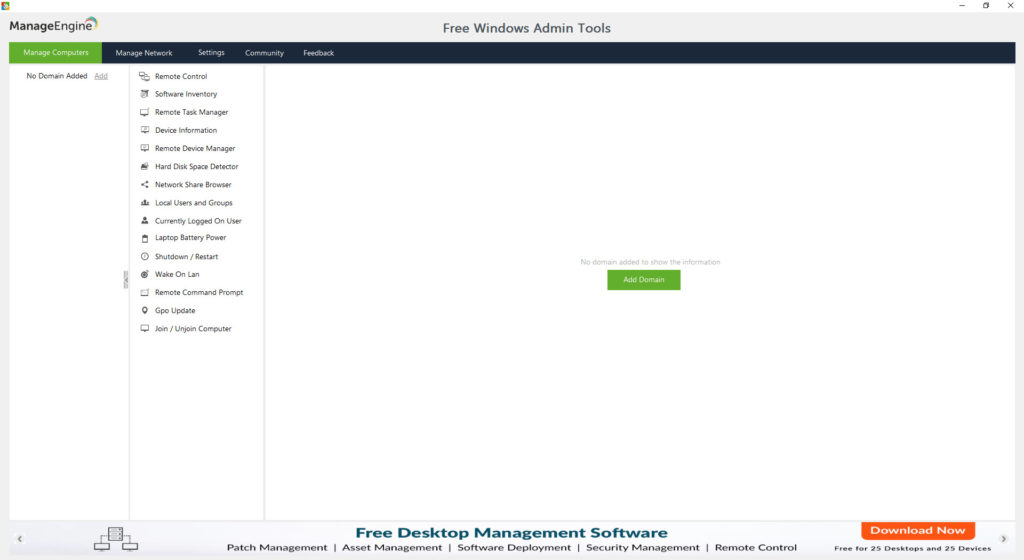
Task: Open the Feedback tab
Action: [318, 53]
